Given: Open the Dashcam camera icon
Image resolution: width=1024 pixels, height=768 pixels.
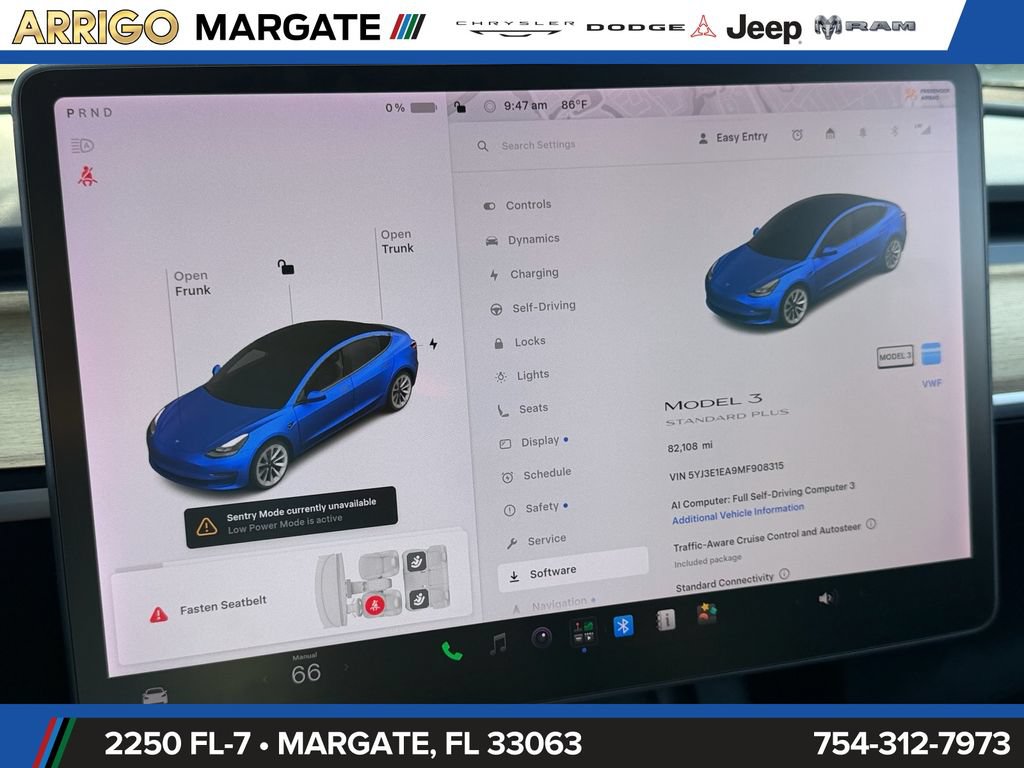Looking at the screenshot, I should click(x=541, y=637).
